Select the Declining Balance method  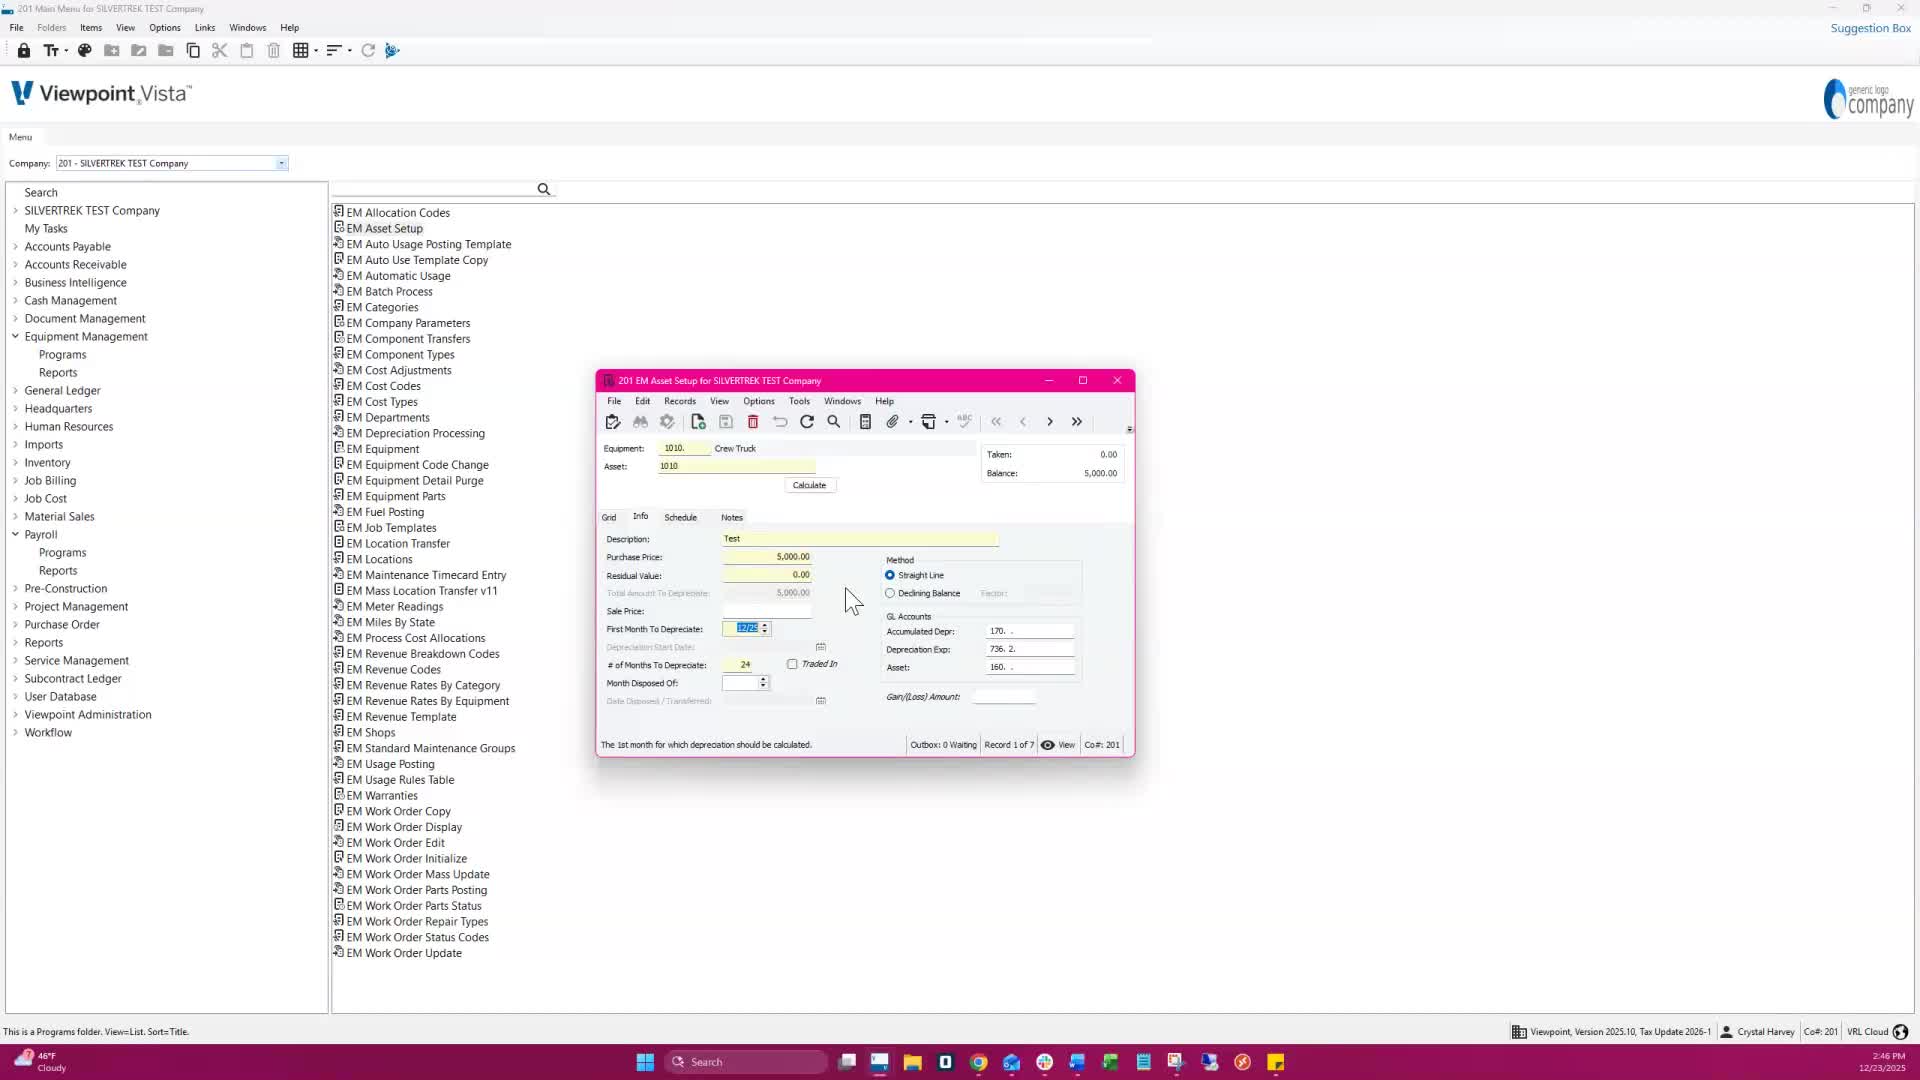click(x=890, y=593)
